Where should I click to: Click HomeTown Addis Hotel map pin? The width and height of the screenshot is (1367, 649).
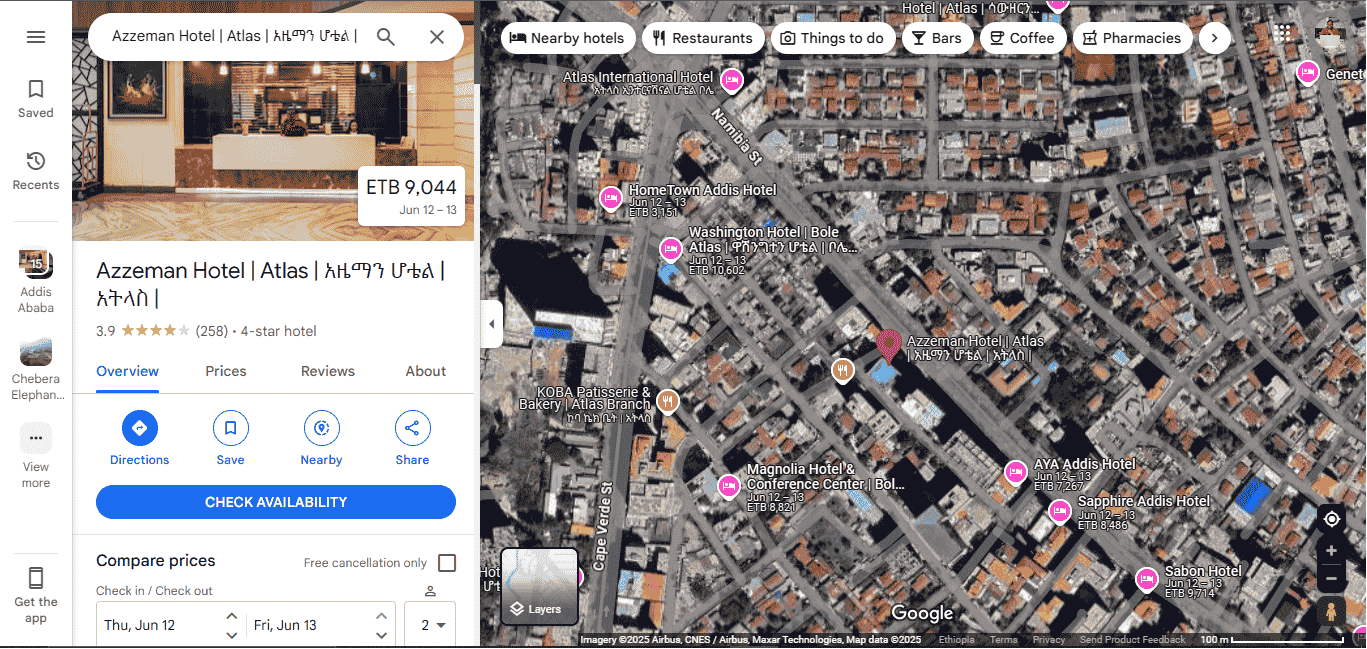click(611, 198)
